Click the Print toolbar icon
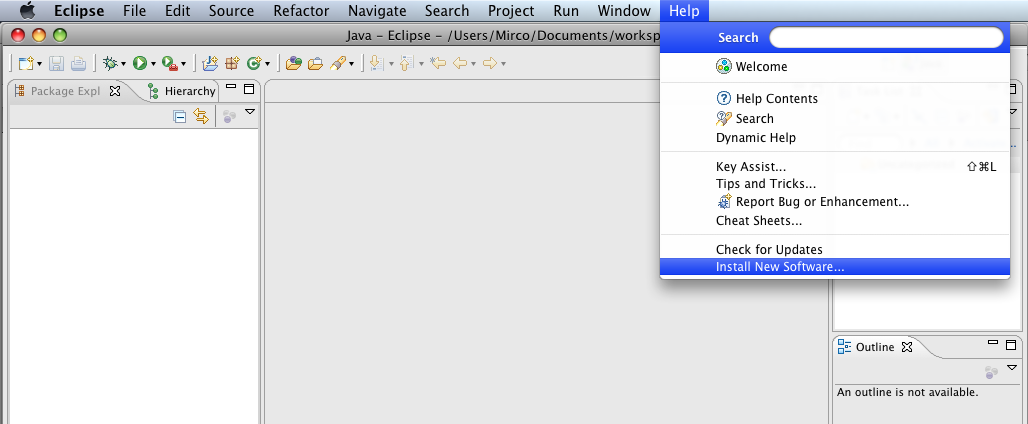This screenshot has height=424, width=1028. (x=78, y=64)
